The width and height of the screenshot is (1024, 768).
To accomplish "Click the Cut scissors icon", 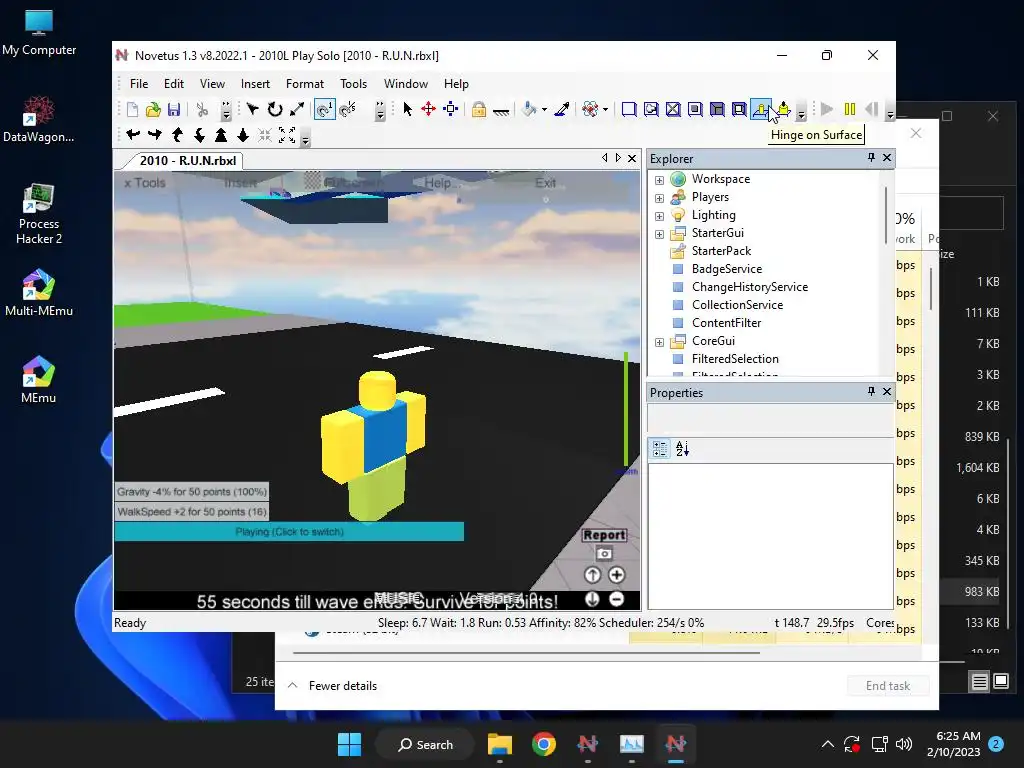I will (202, 110).
